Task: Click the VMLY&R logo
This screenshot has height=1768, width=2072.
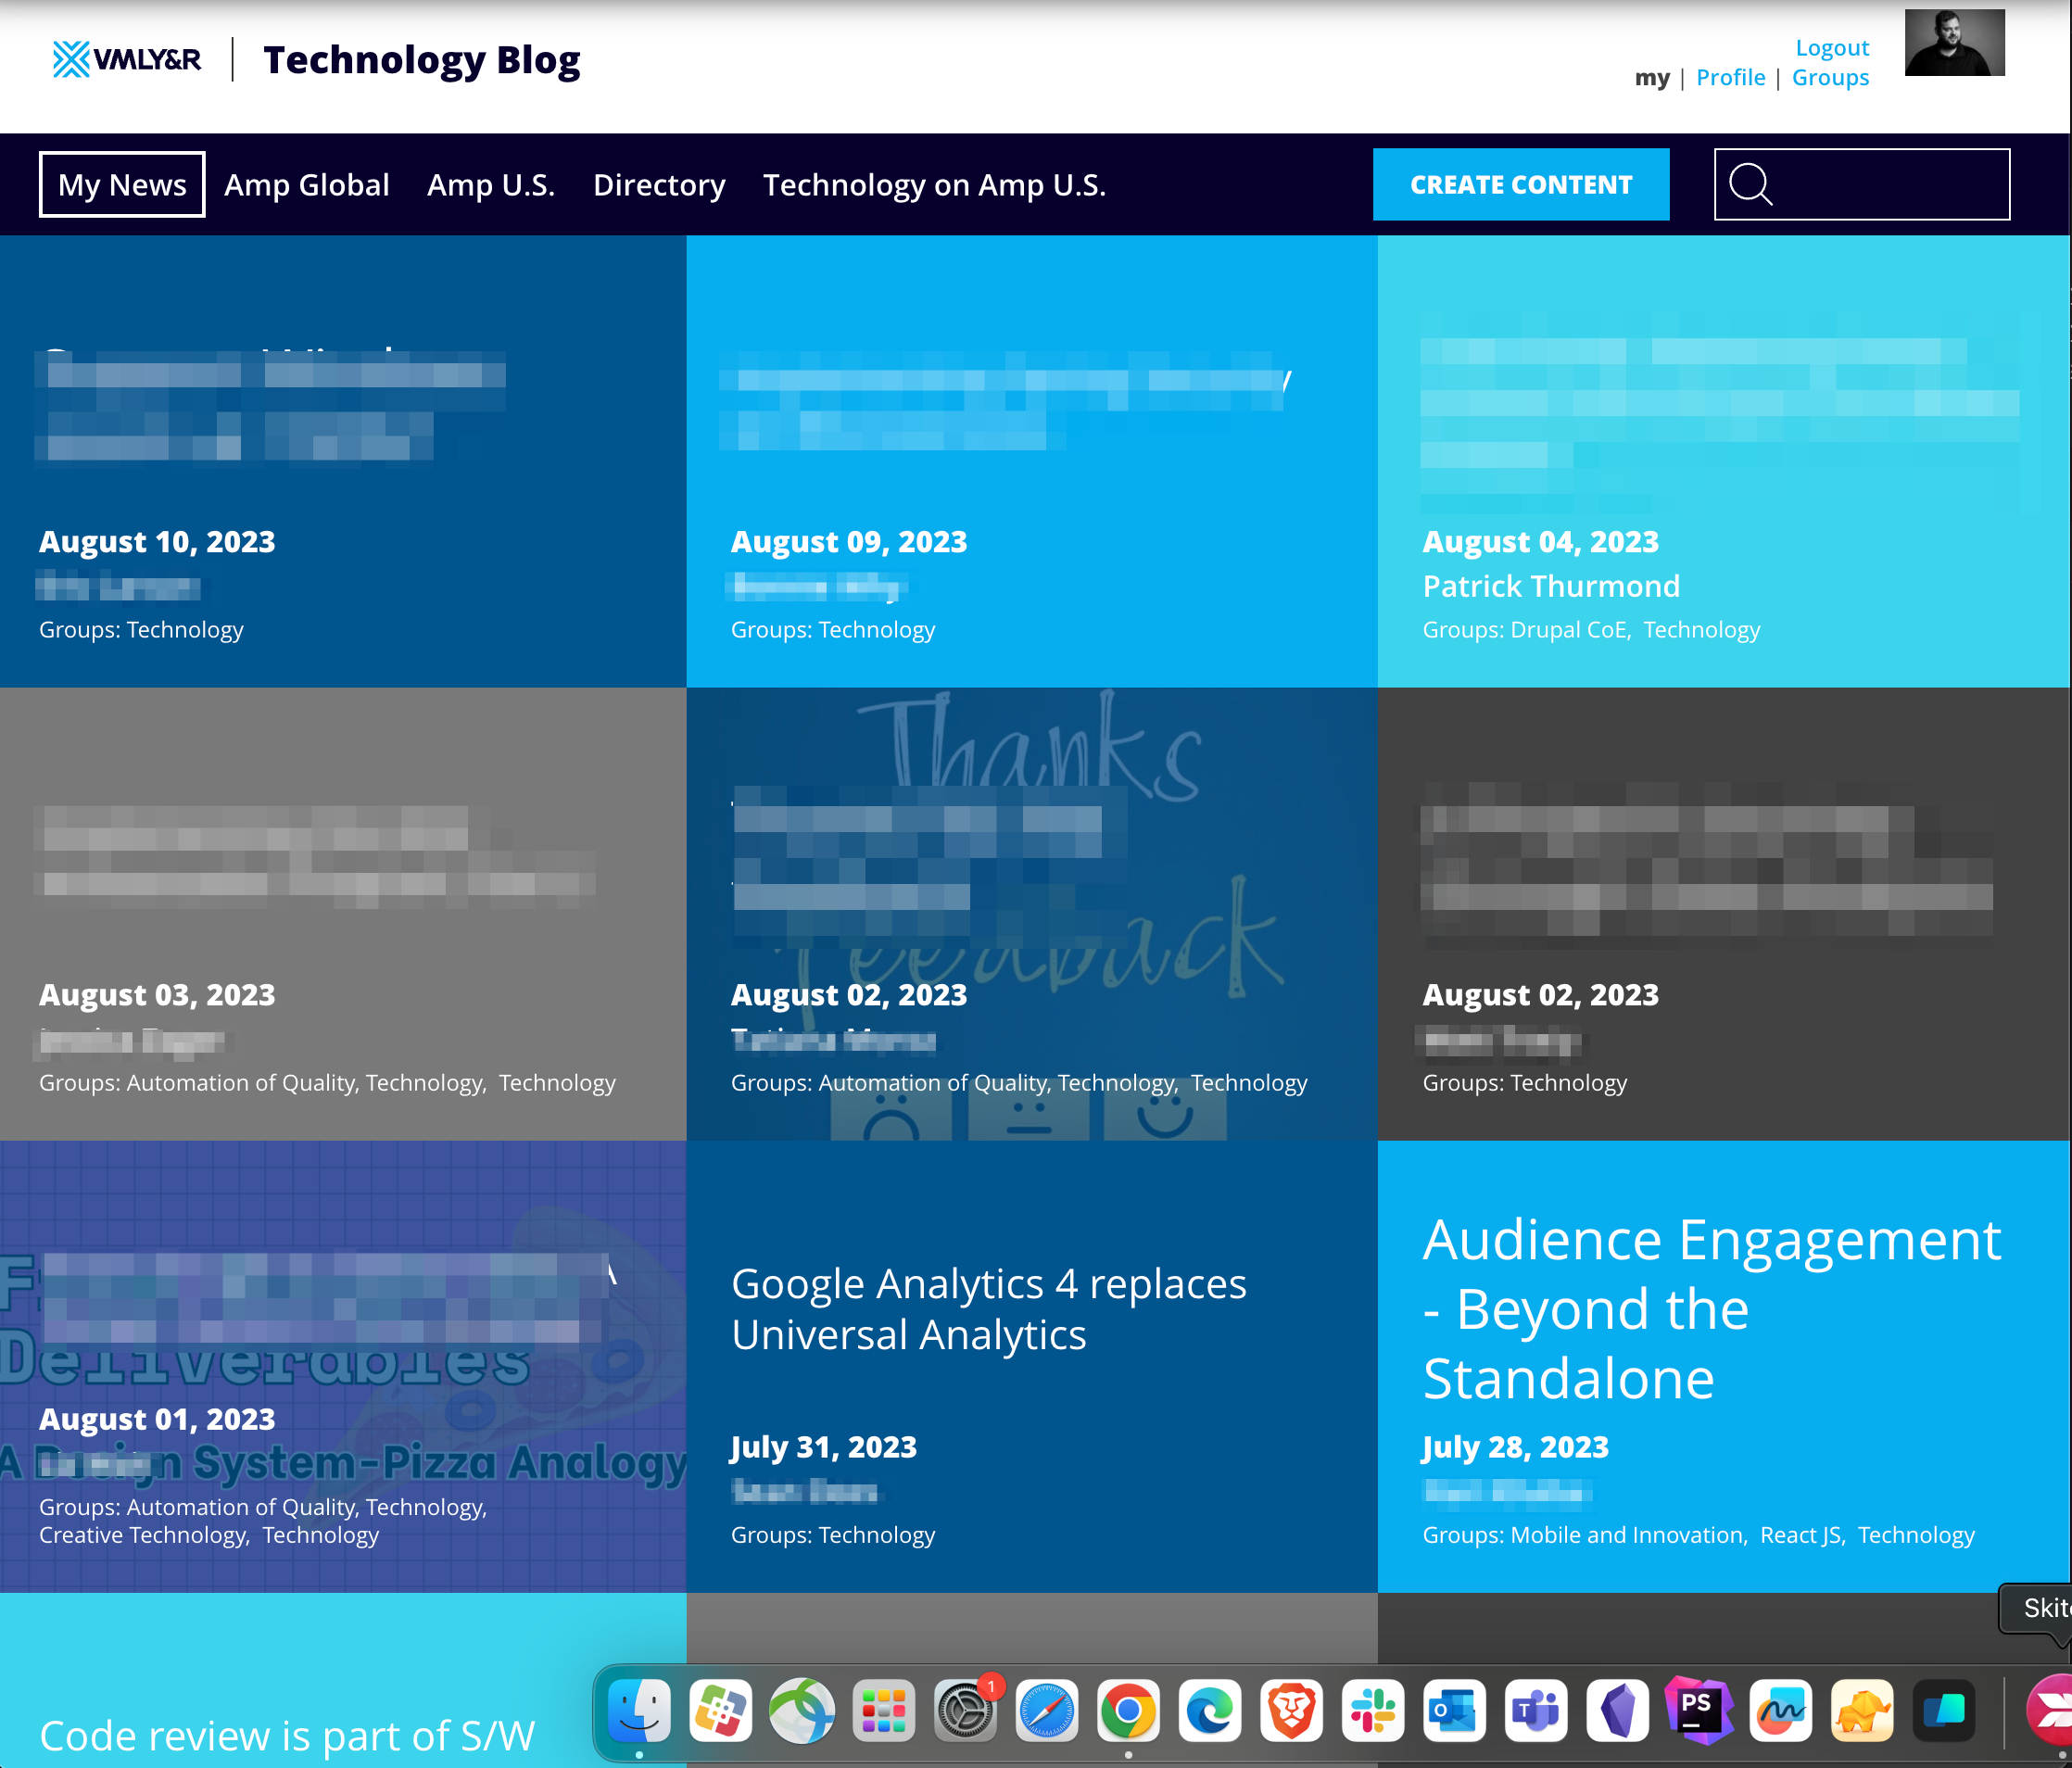Action: [127, 60]
